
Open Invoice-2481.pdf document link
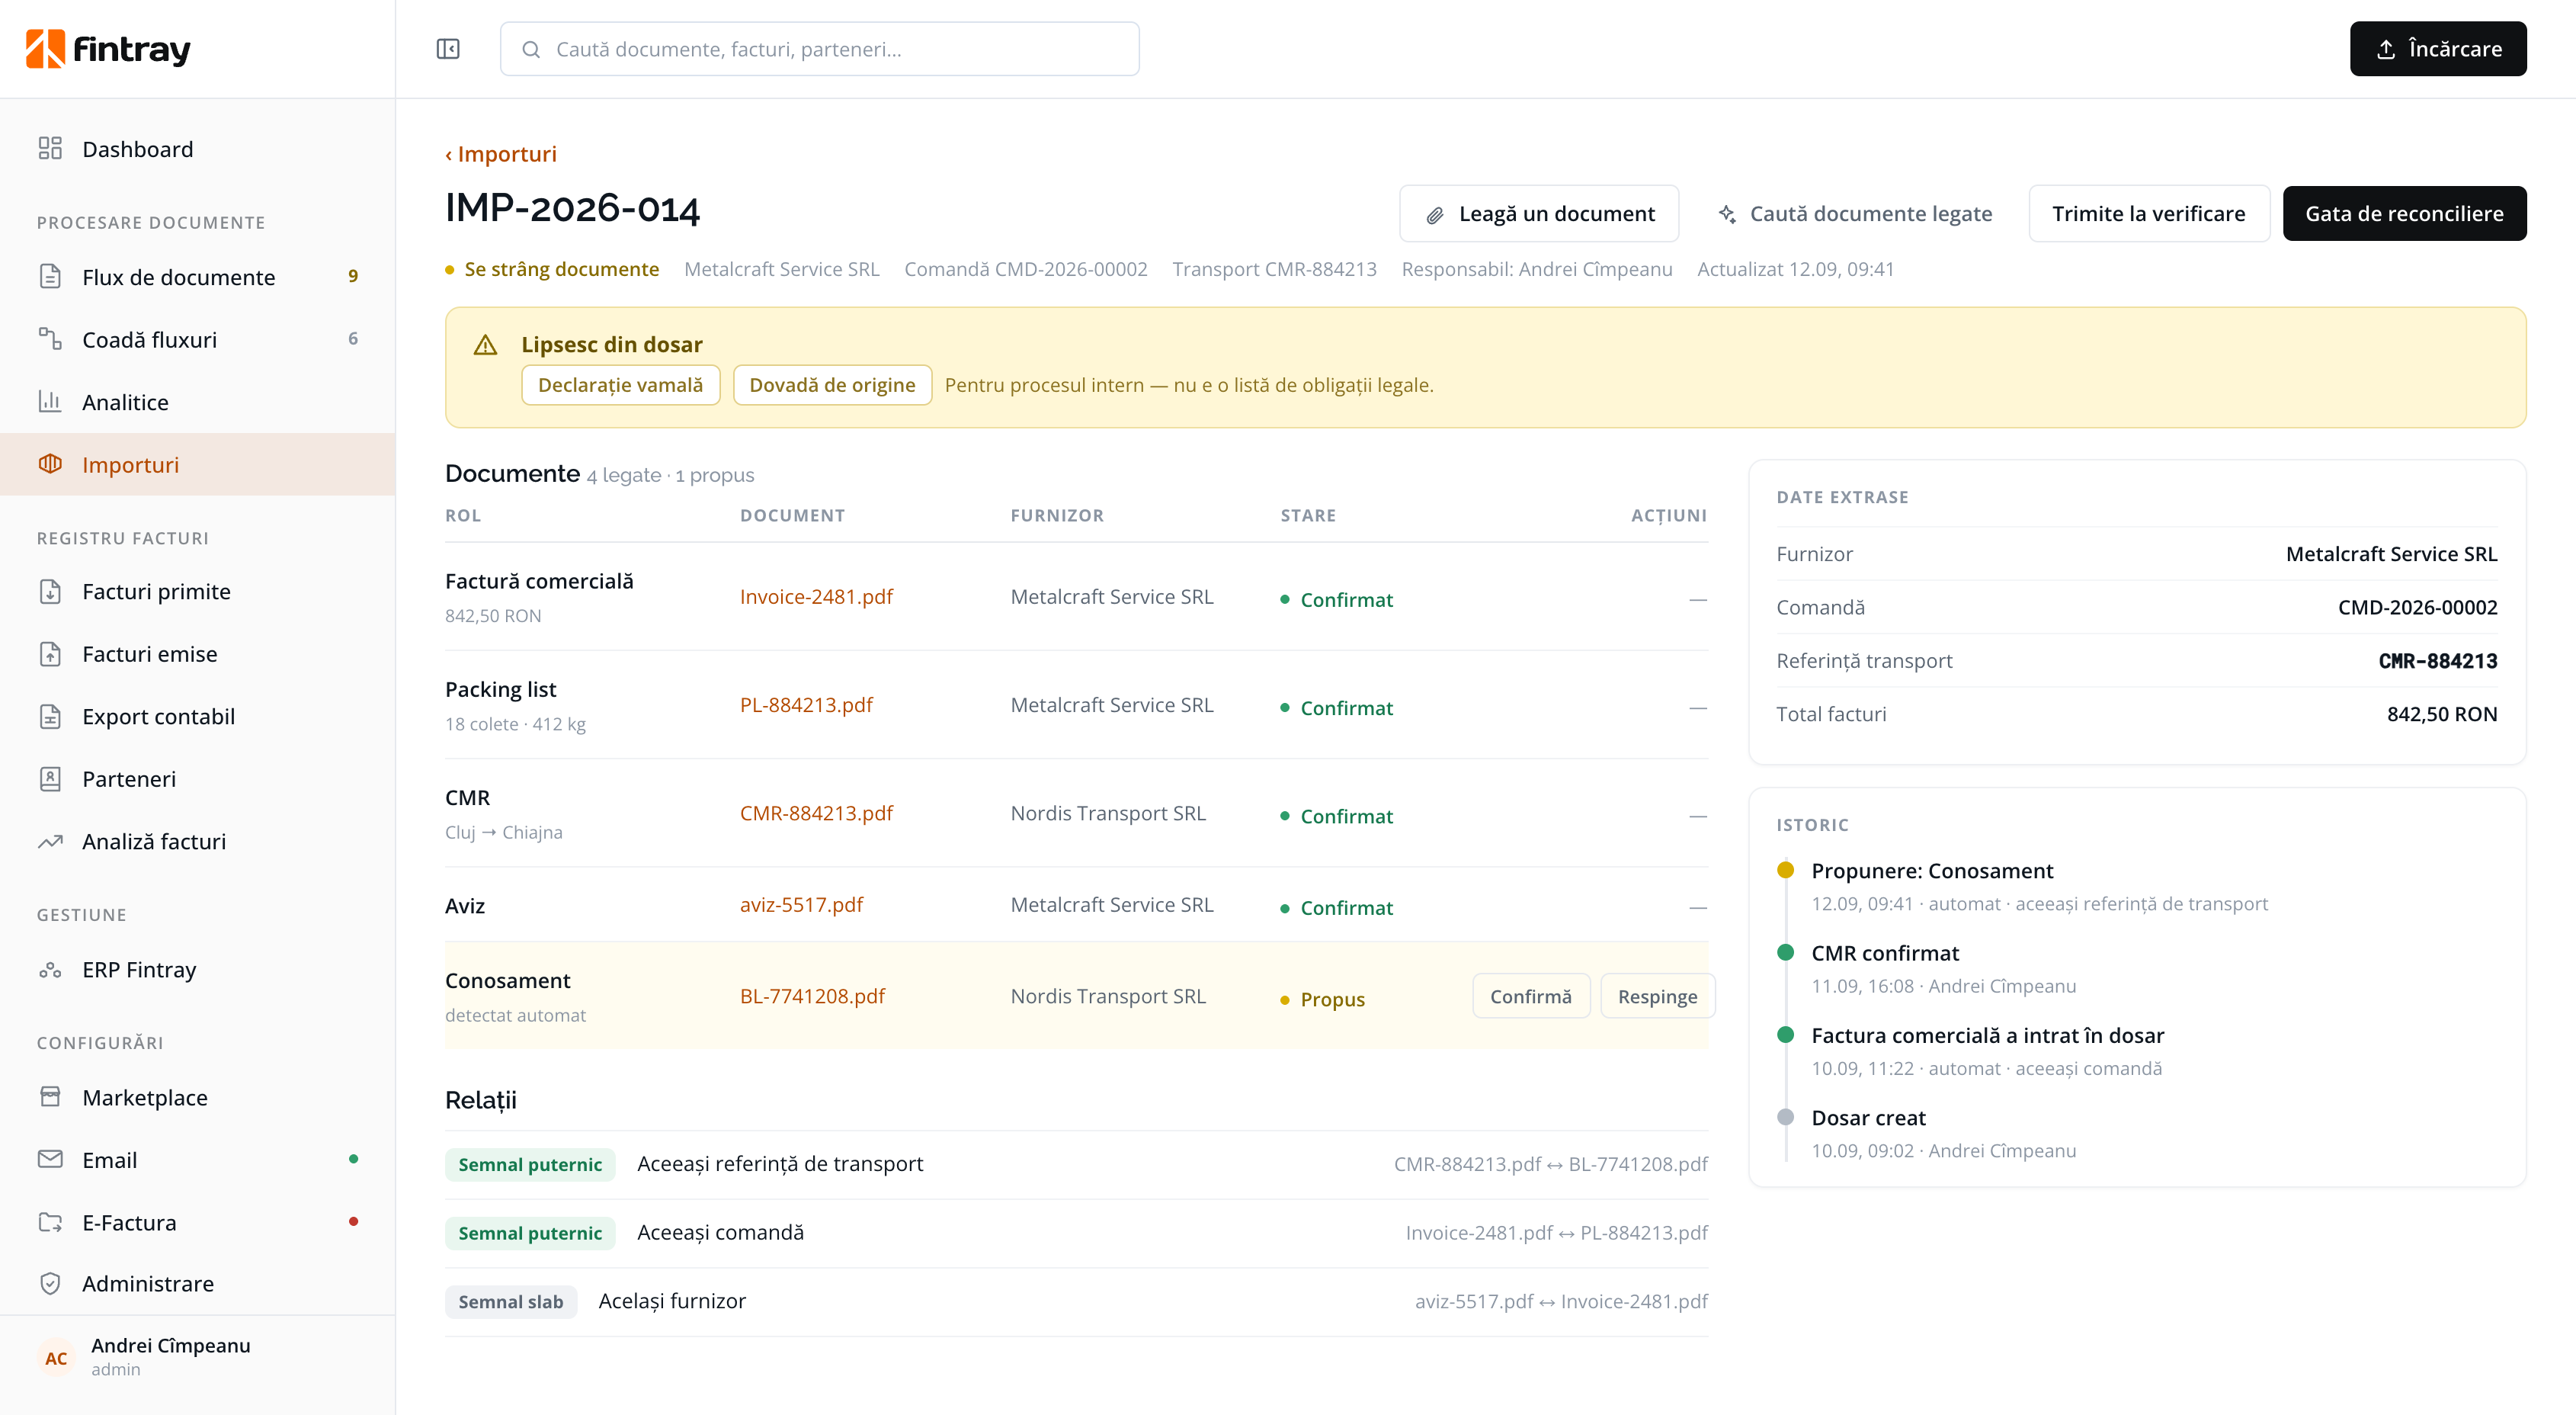pos(816,596)
